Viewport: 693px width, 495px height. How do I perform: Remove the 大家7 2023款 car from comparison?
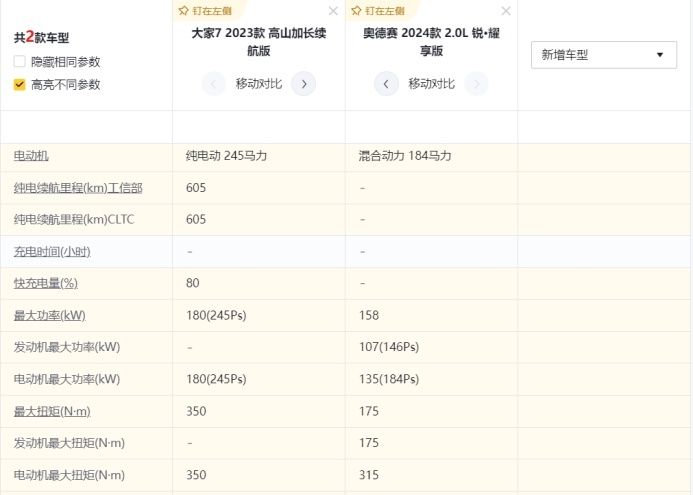click(333, 11)
